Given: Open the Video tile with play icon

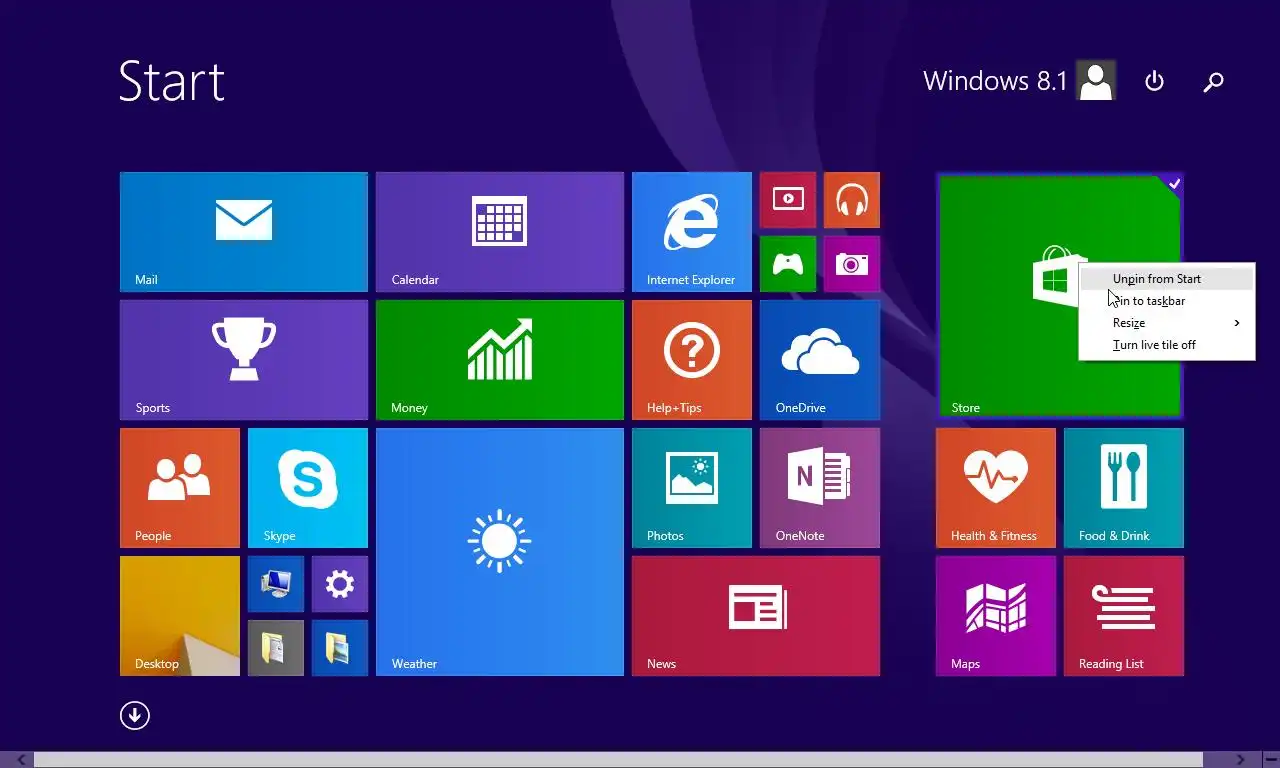Looking at the screenshot, I should (788, 200).
